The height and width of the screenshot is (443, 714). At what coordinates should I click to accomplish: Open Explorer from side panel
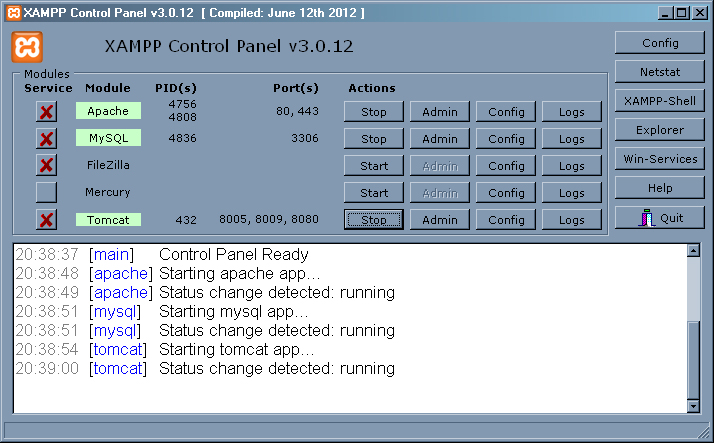(x=660, y=130)
